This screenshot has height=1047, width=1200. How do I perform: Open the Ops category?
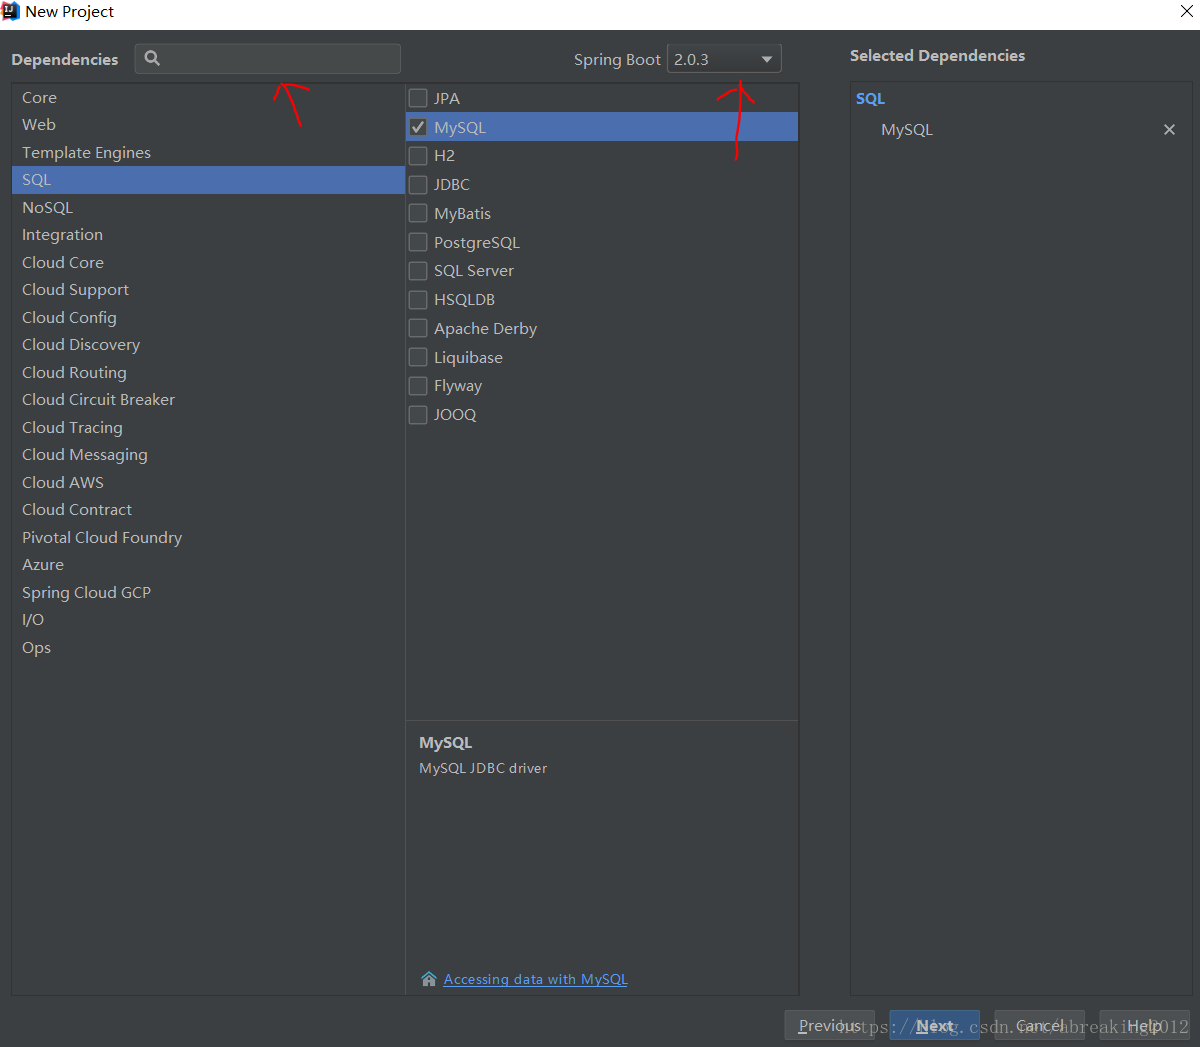point(208,647)
